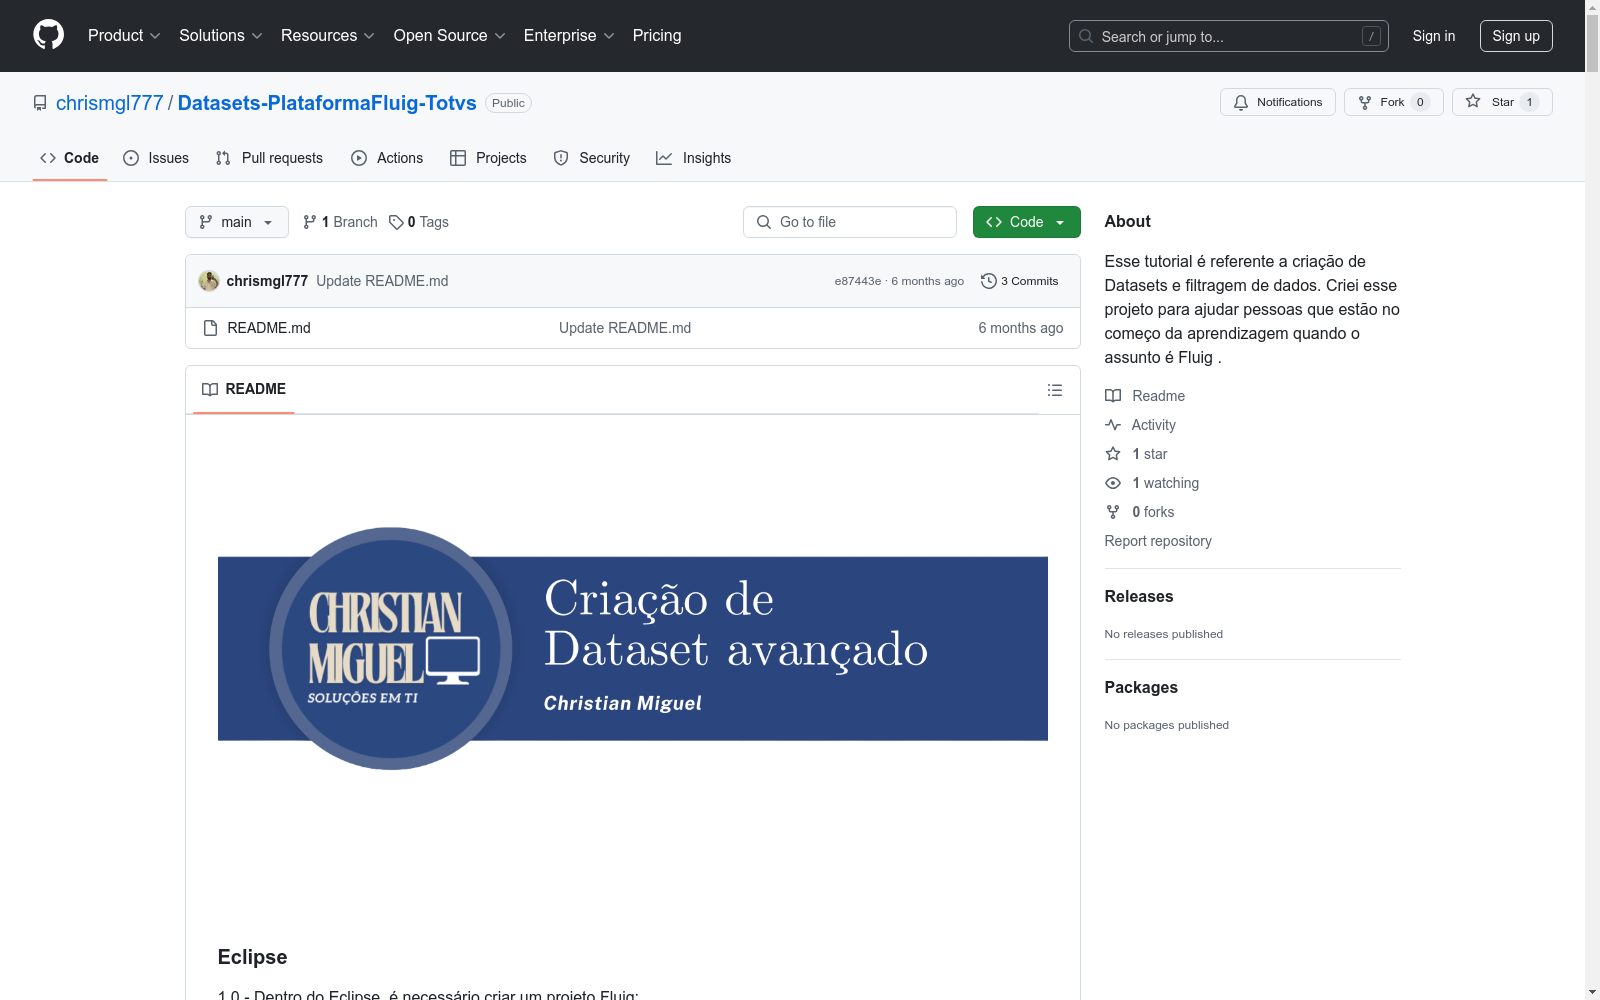Open Update README.md message in file row
The height and width of the screenshot is (1000, 1600).
[x=625, y=328]
